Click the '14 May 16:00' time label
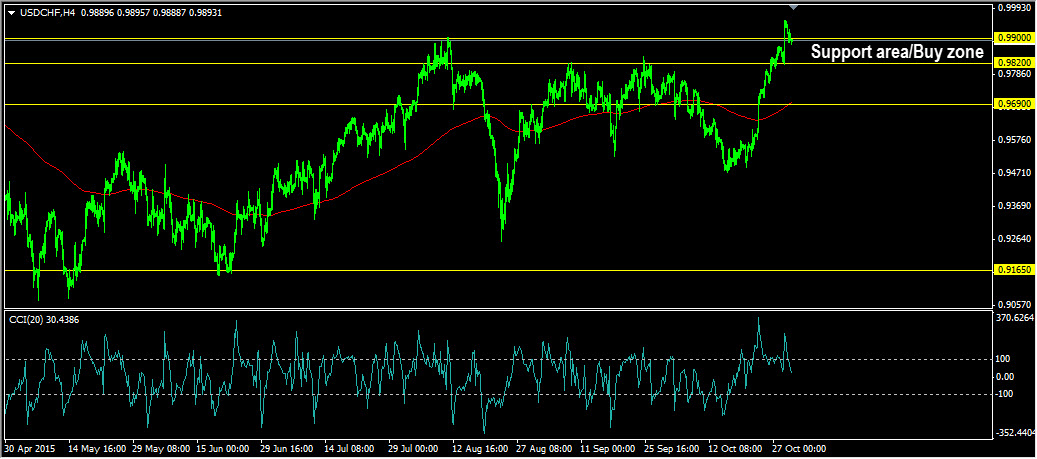Screen dimensions: 1037x459 pyautogui.click(x=97, y=448)
